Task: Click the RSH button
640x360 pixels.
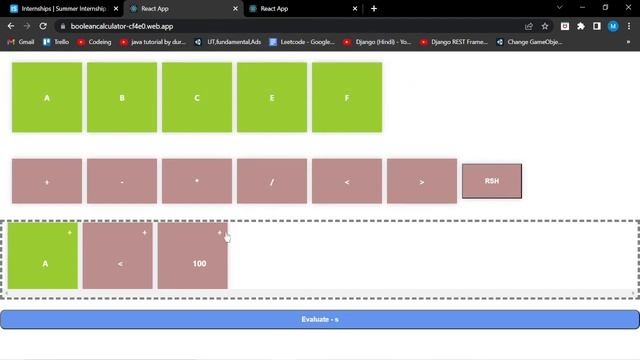Action: [x=492, y=181]
